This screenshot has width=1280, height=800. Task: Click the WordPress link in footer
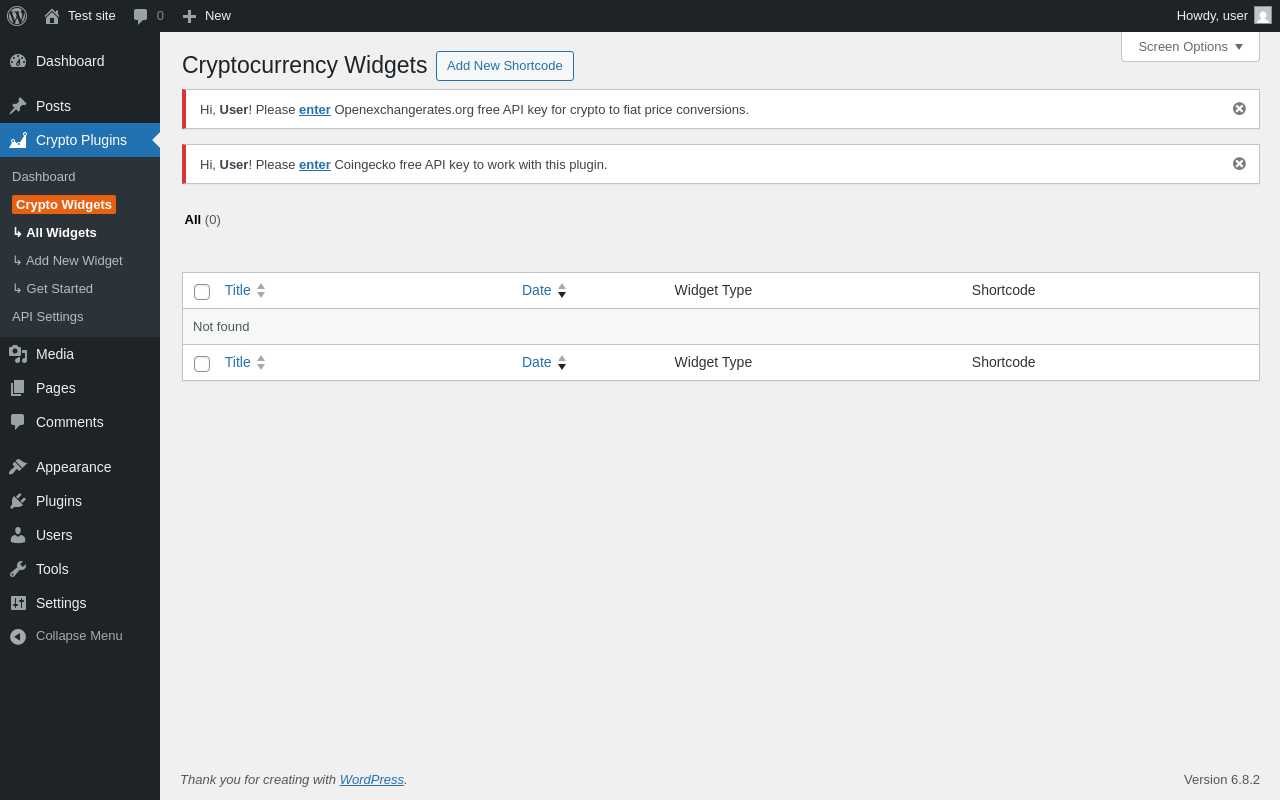tap(372, 780)
